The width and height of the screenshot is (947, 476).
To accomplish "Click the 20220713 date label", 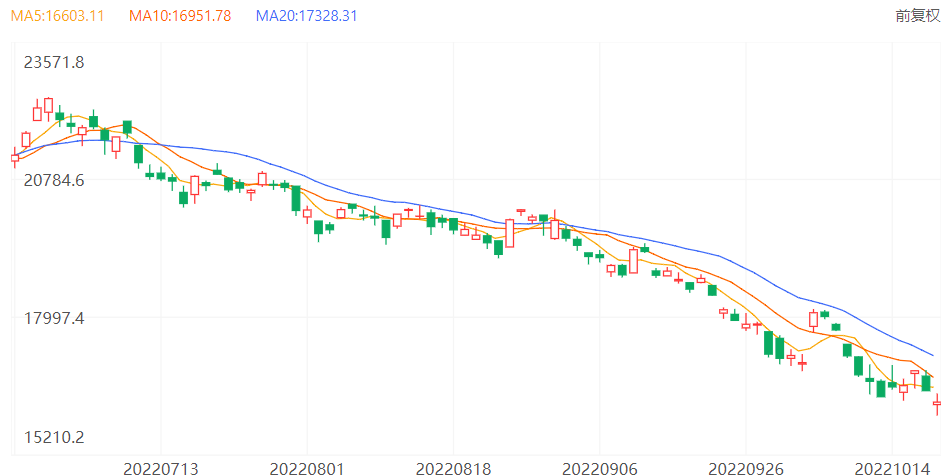I will pos(161,469).
